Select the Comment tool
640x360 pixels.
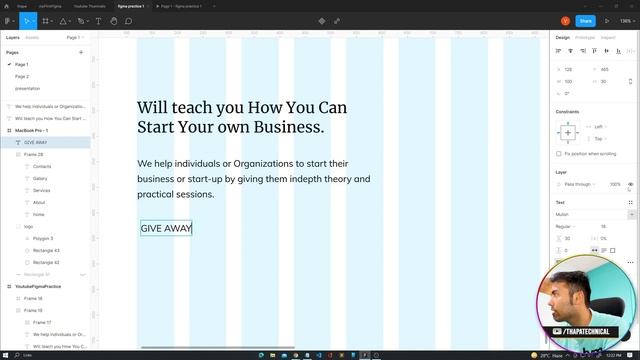point(129,21)
